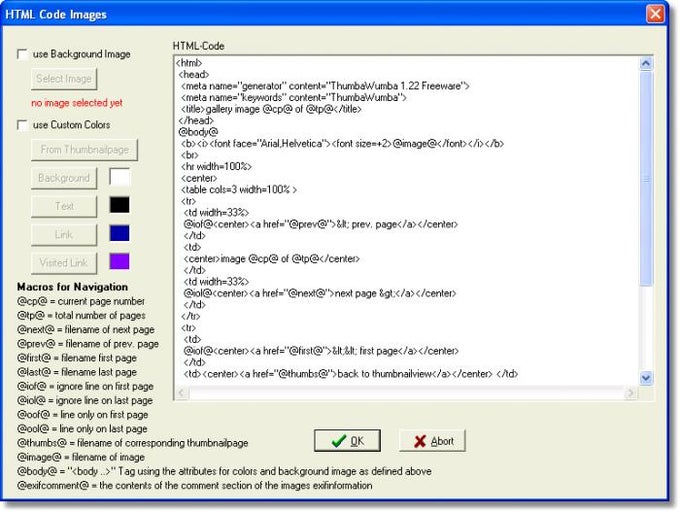Click the font face Arial,Helvetica line
The height and width of the screenshot is (512, 680).
pyautogui.click(x=343, y=143)
